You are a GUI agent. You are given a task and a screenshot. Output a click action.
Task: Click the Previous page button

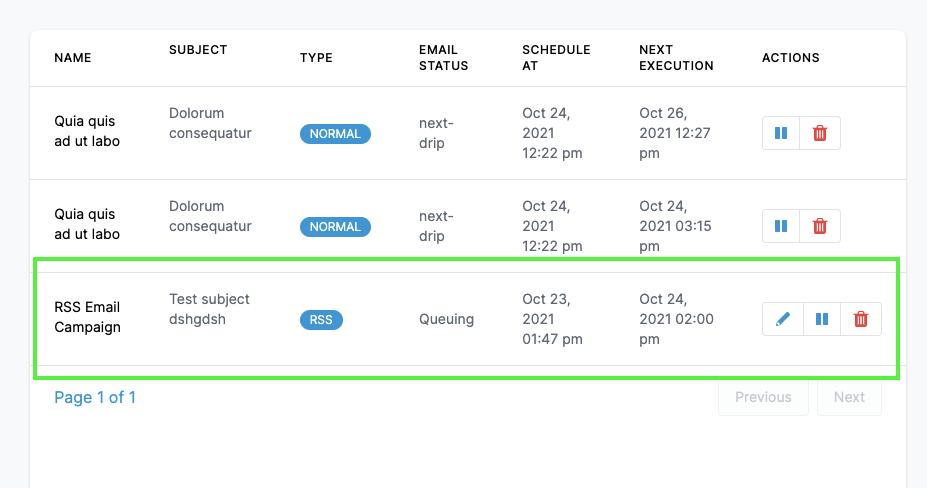pyautogui.click(x=763, y=397)
